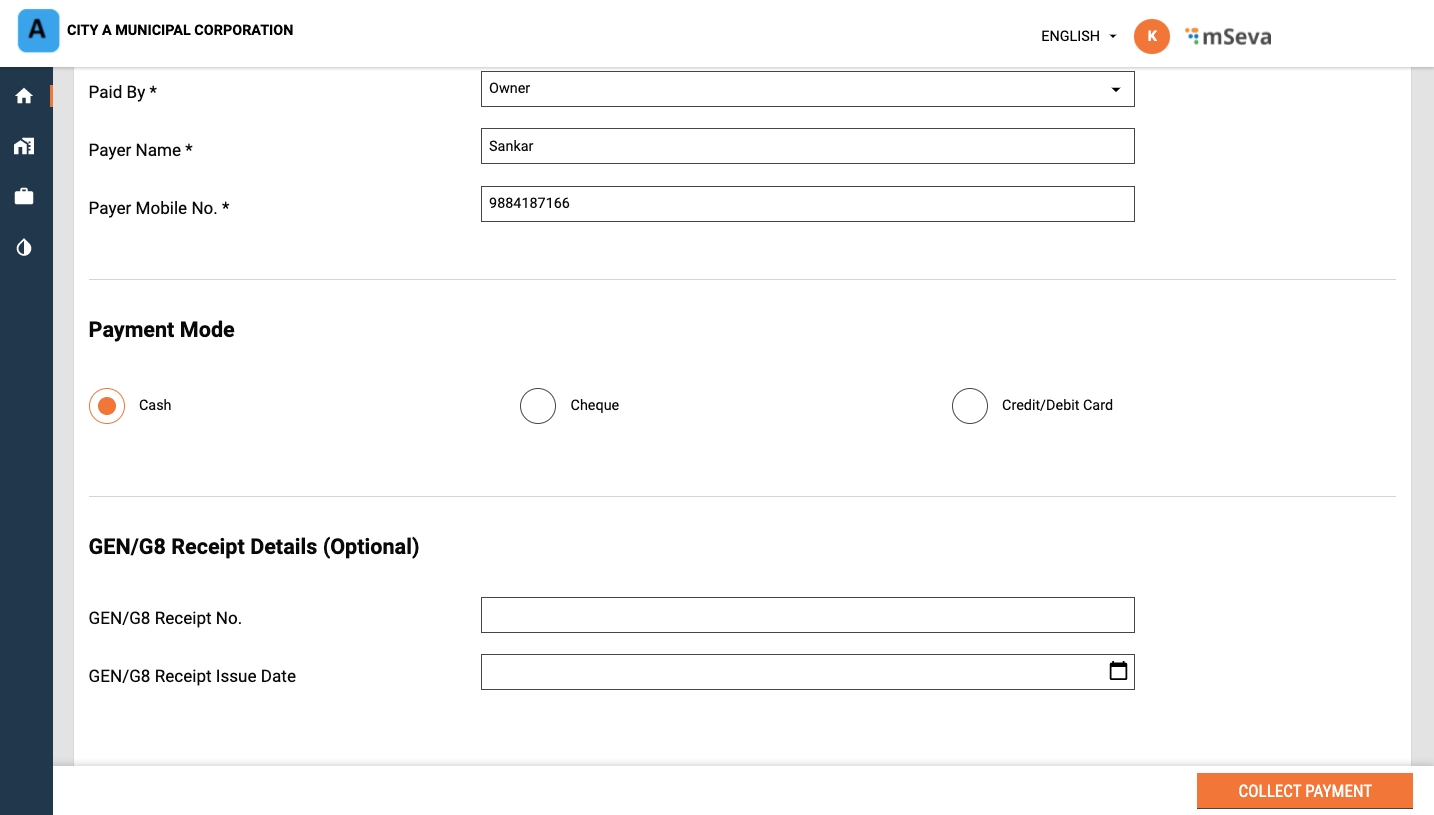The image size is (1434, 815).
Task: Click the water drop sidebar icon
Action: coord(24,247)
